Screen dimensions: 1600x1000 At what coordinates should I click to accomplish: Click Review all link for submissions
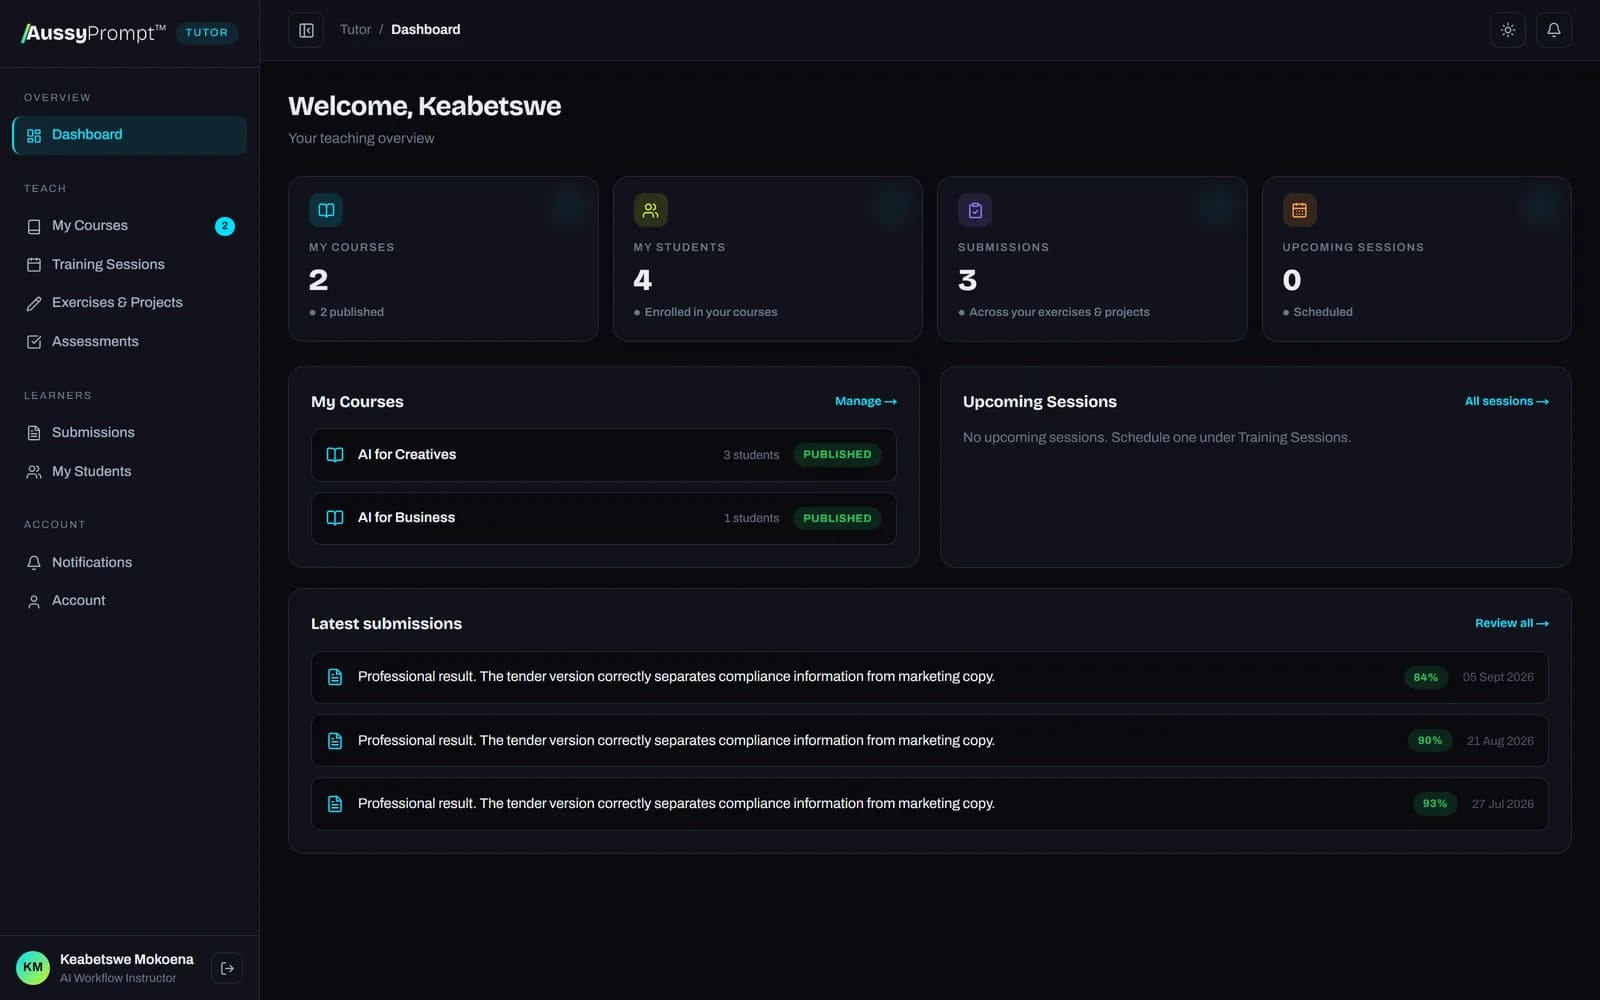pyautogui.click(x=1512, y=624)
